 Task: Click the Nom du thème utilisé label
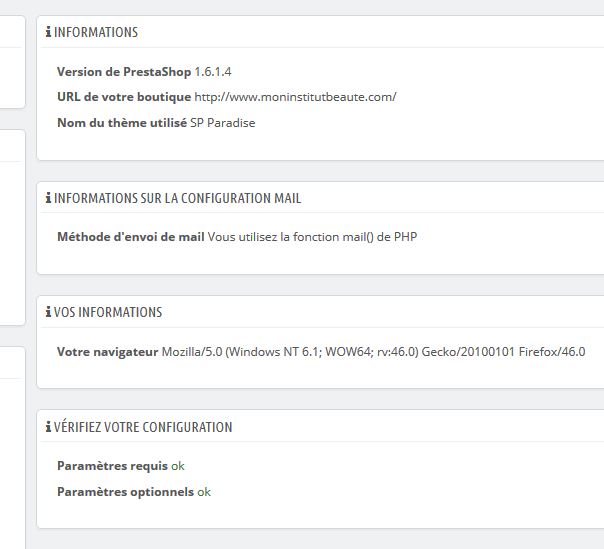coord(122,123)
